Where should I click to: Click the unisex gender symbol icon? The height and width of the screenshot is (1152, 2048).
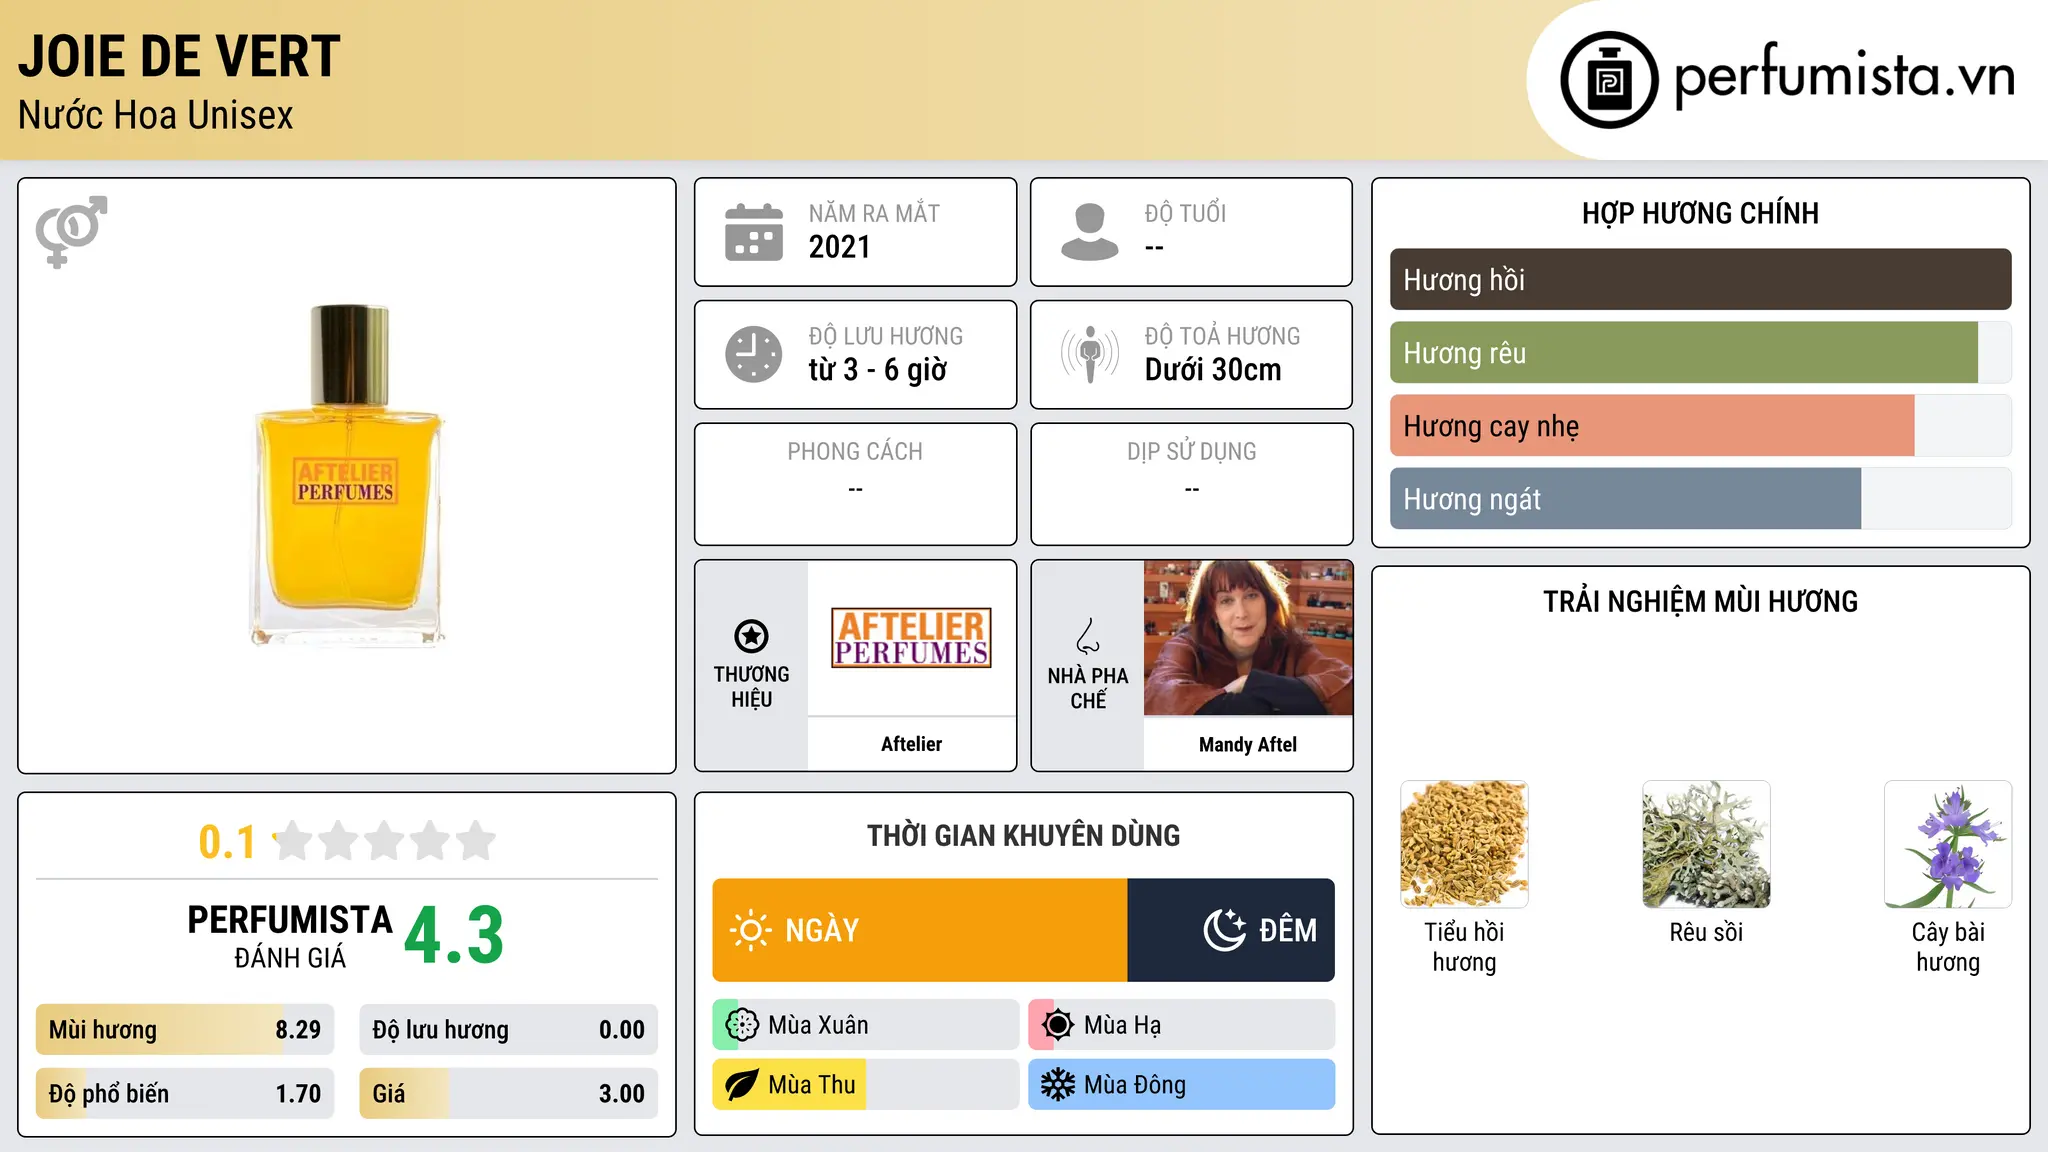[x=71, y=231]
